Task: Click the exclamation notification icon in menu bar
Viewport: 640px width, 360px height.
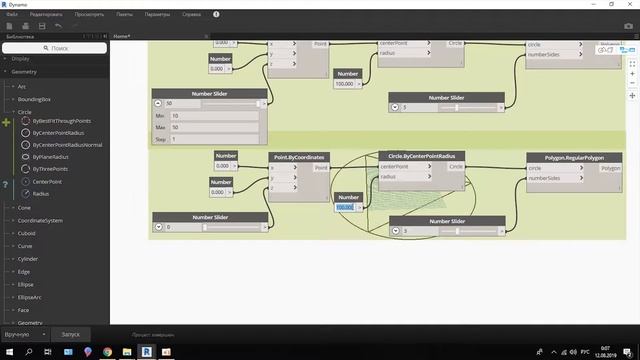Action: 216,14
